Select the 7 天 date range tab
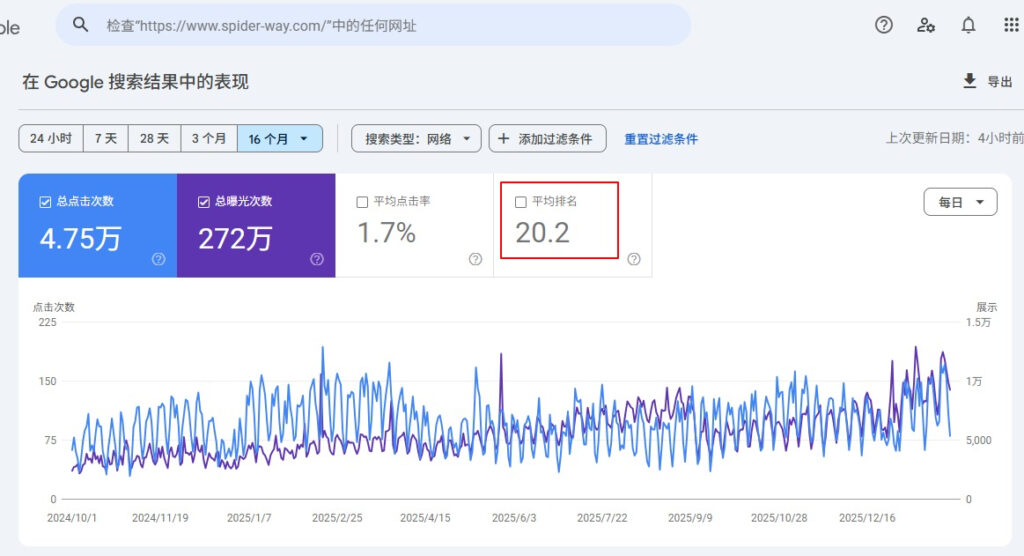Screen dimensions: 1024x556 [105, 139]
